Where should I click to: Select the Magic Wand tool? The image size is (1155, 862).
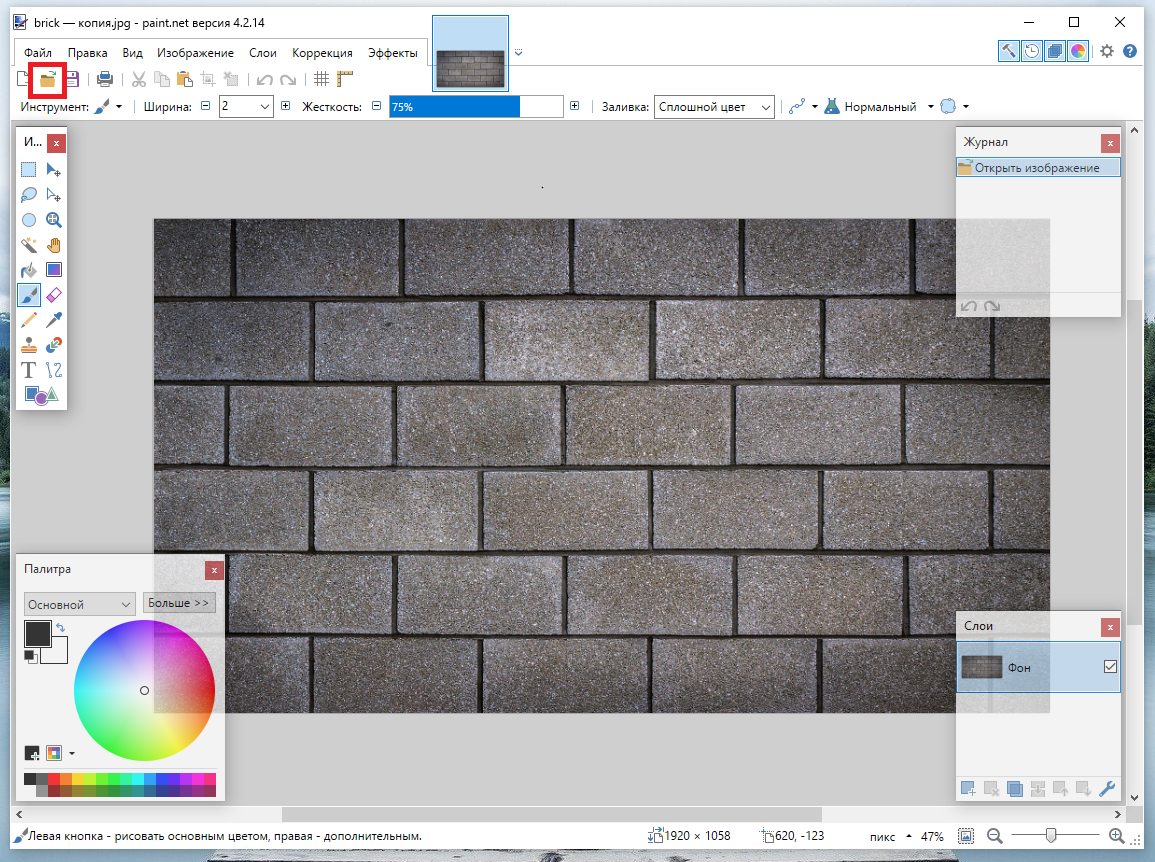[29, 245]
